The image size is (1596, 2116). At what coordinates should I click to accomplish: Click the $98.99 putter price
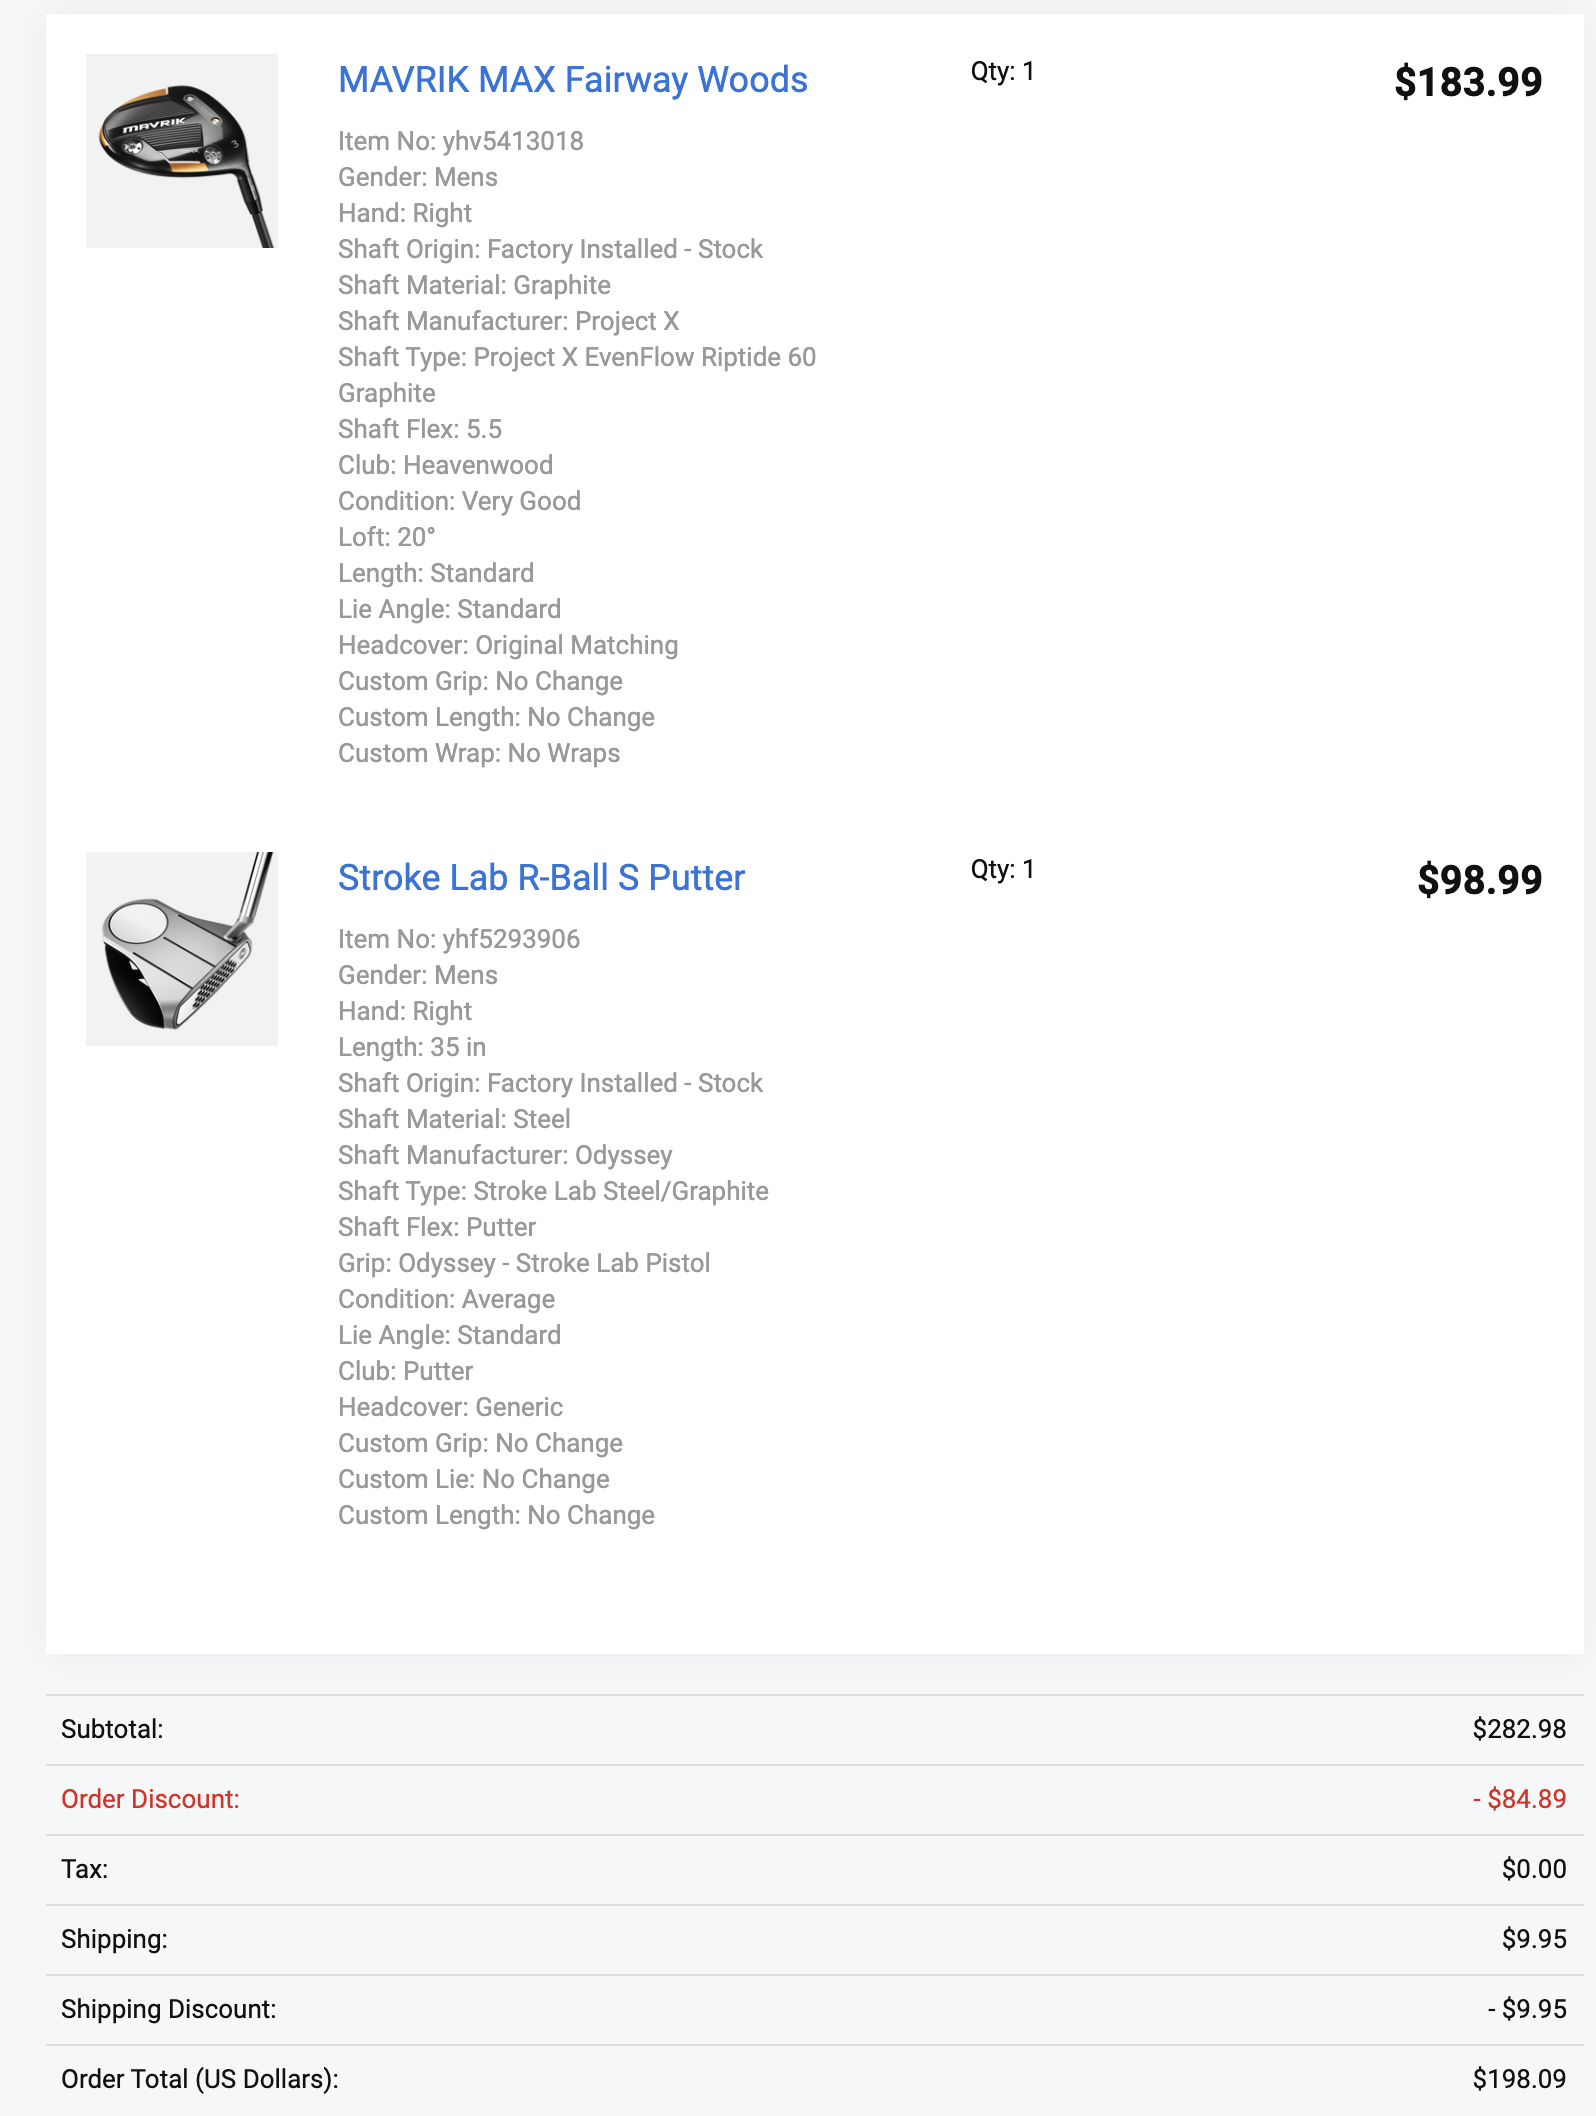tap(1479, 880)
